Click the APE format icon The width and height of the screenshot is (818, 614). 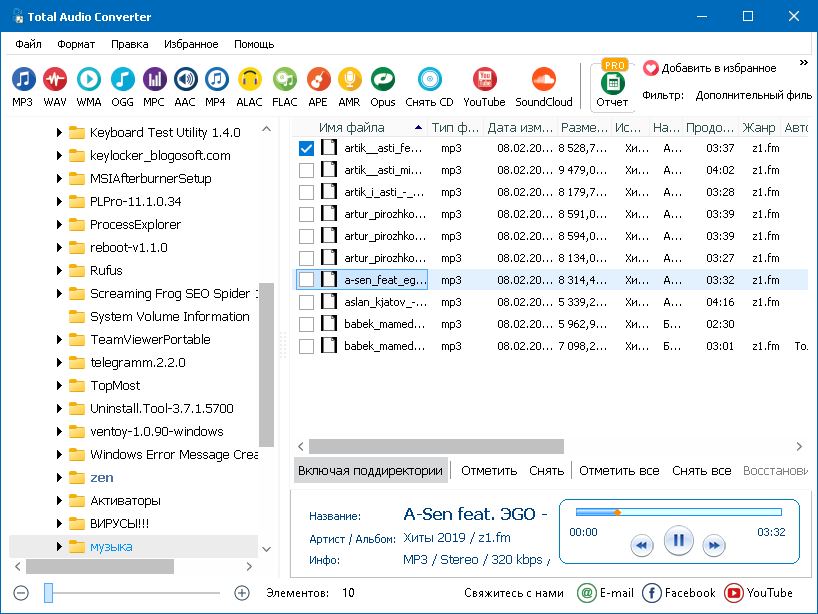click(318, 80)
